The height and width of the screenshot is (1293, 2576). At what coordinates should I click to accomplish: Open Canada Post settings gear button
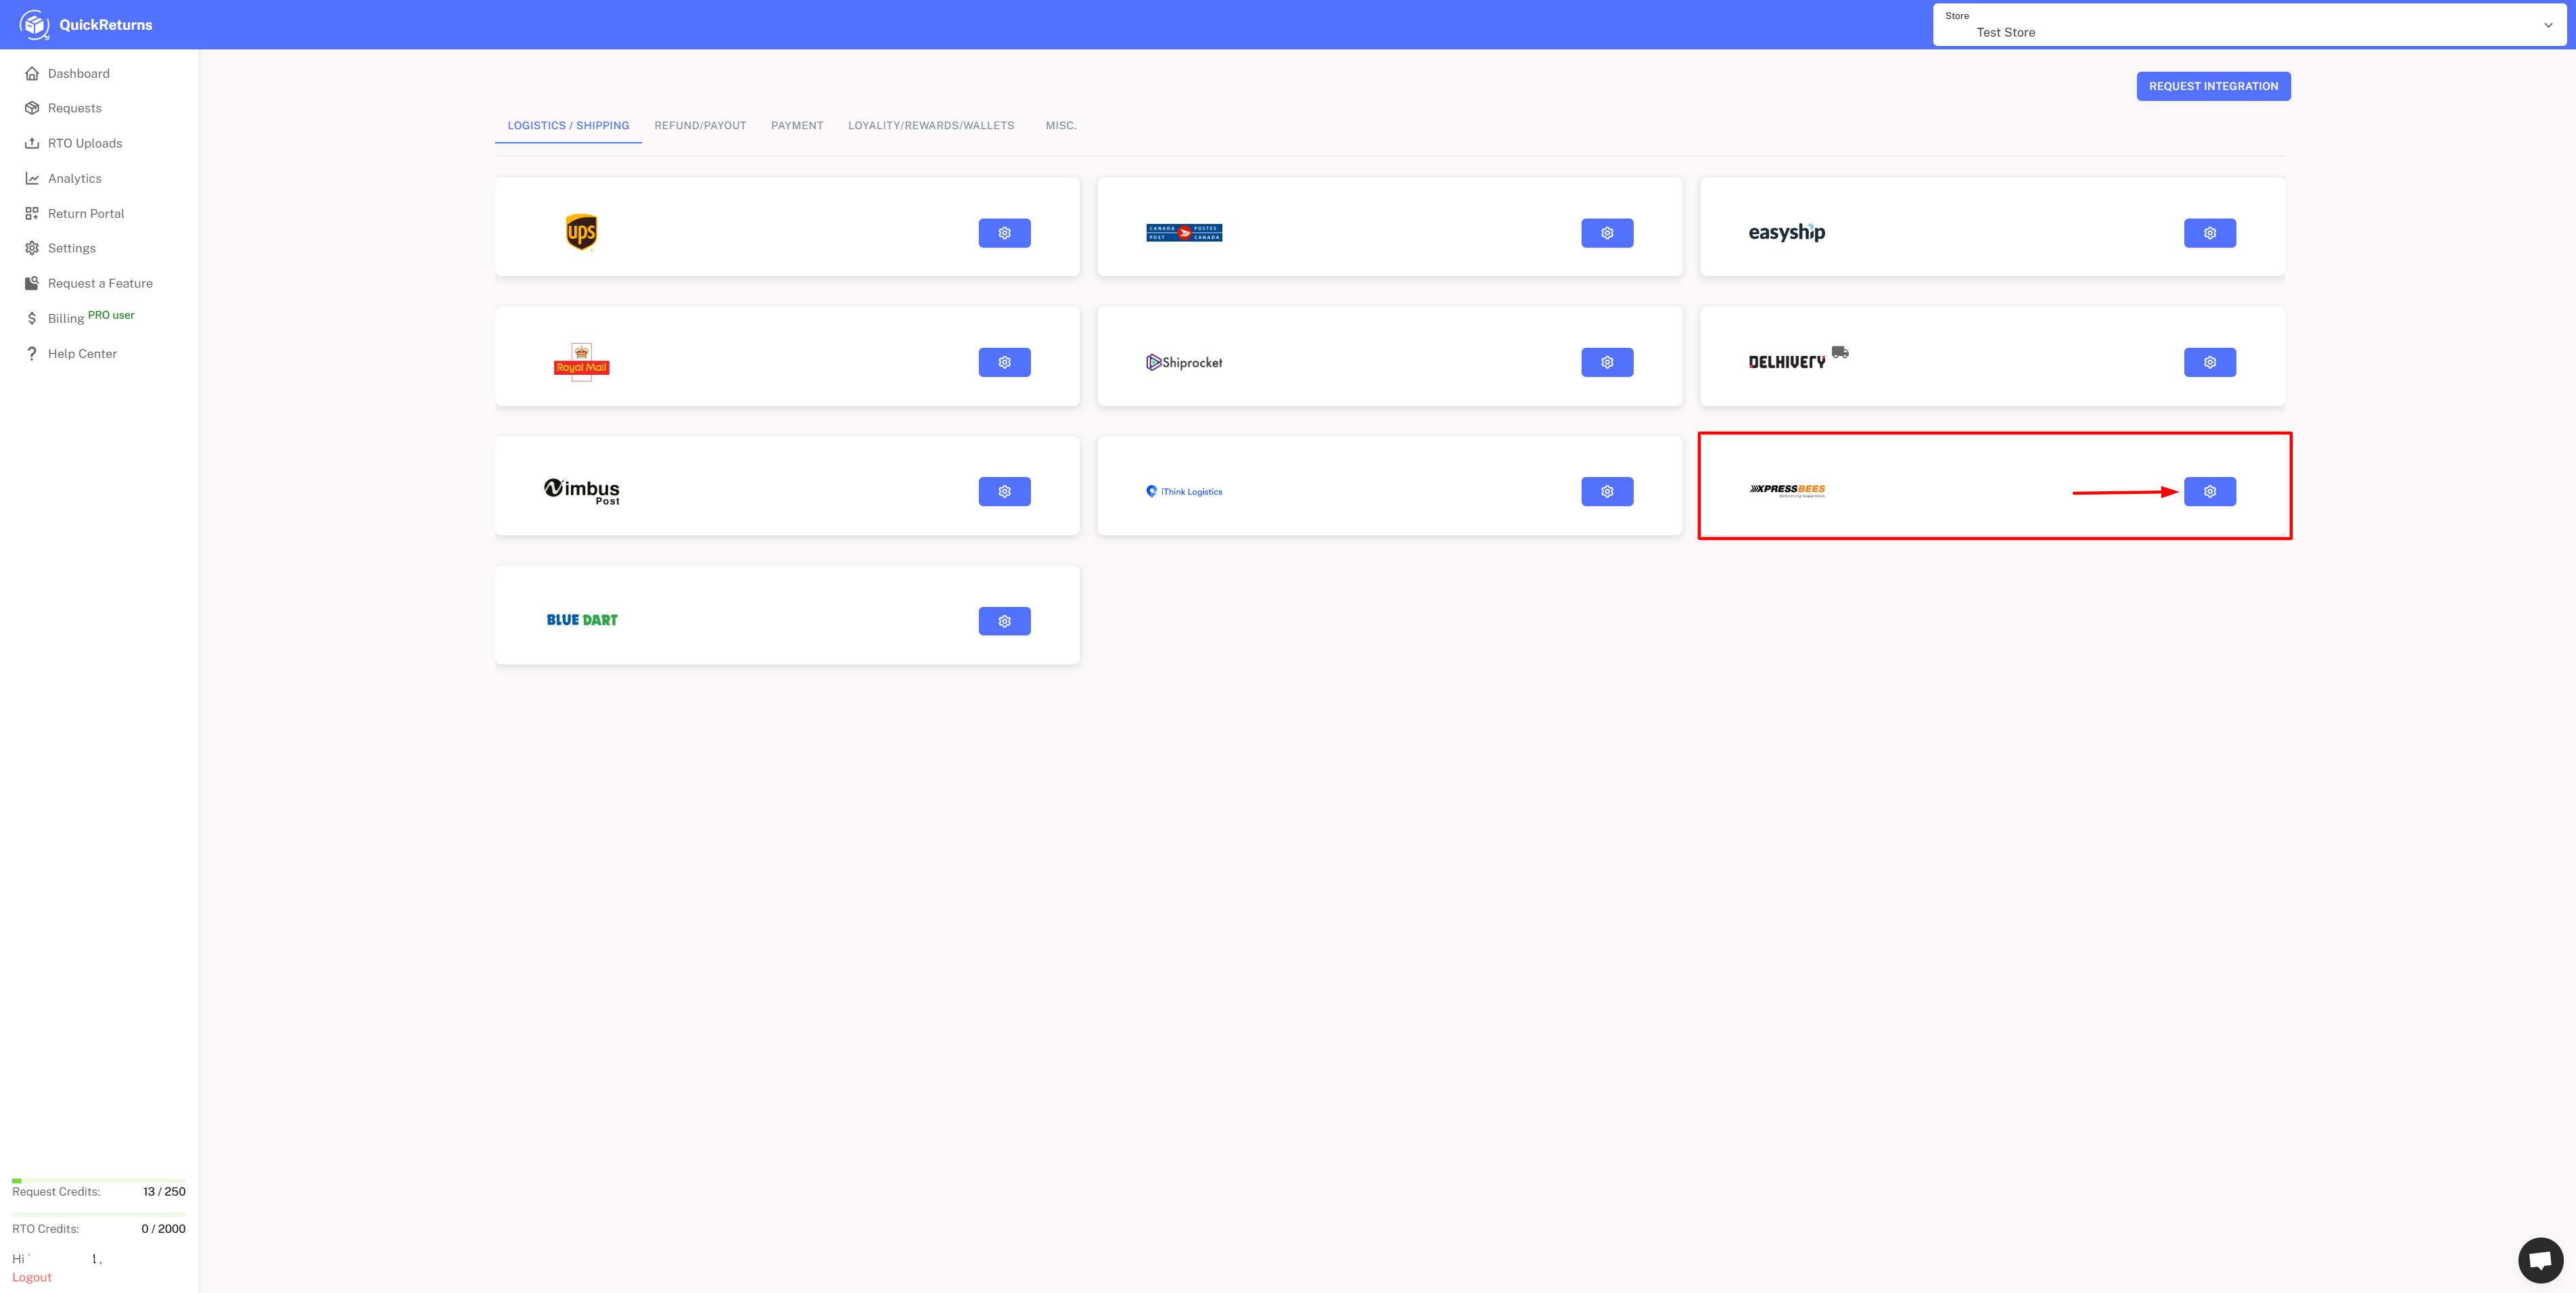click(1607, 233)
